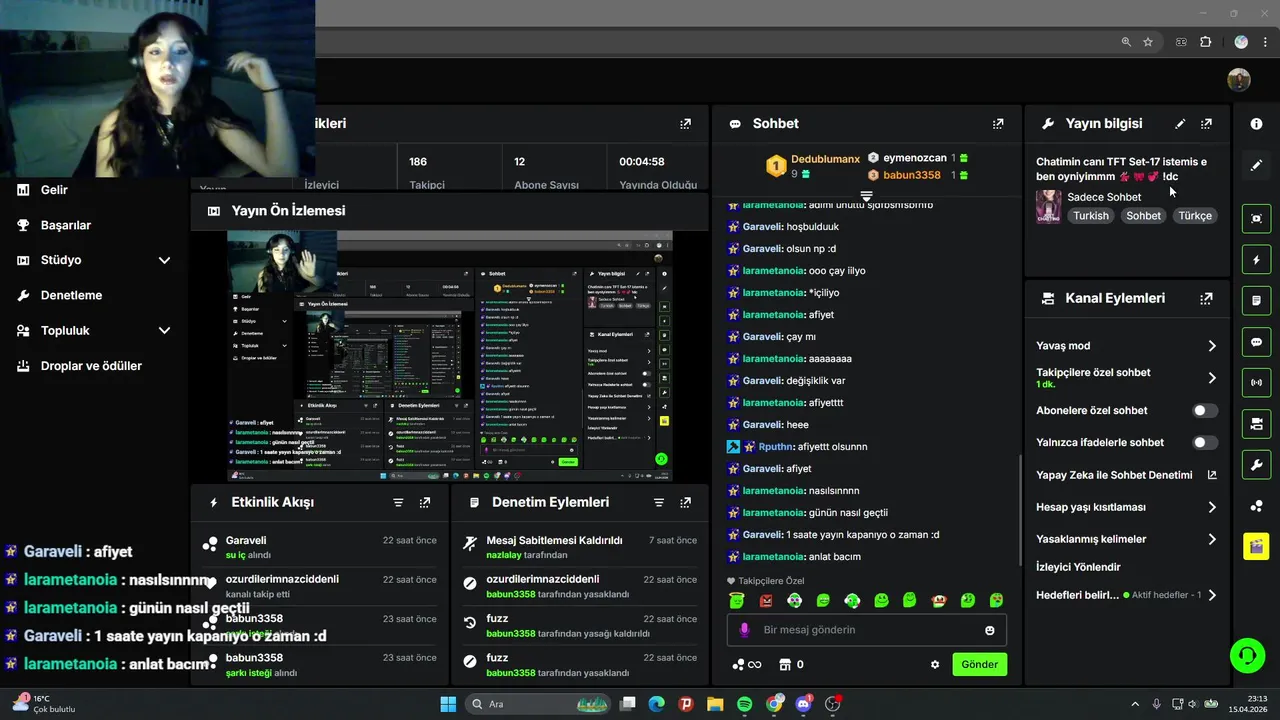Open Yapay Zeka ile Sohbet Denetimi link

1126,475
